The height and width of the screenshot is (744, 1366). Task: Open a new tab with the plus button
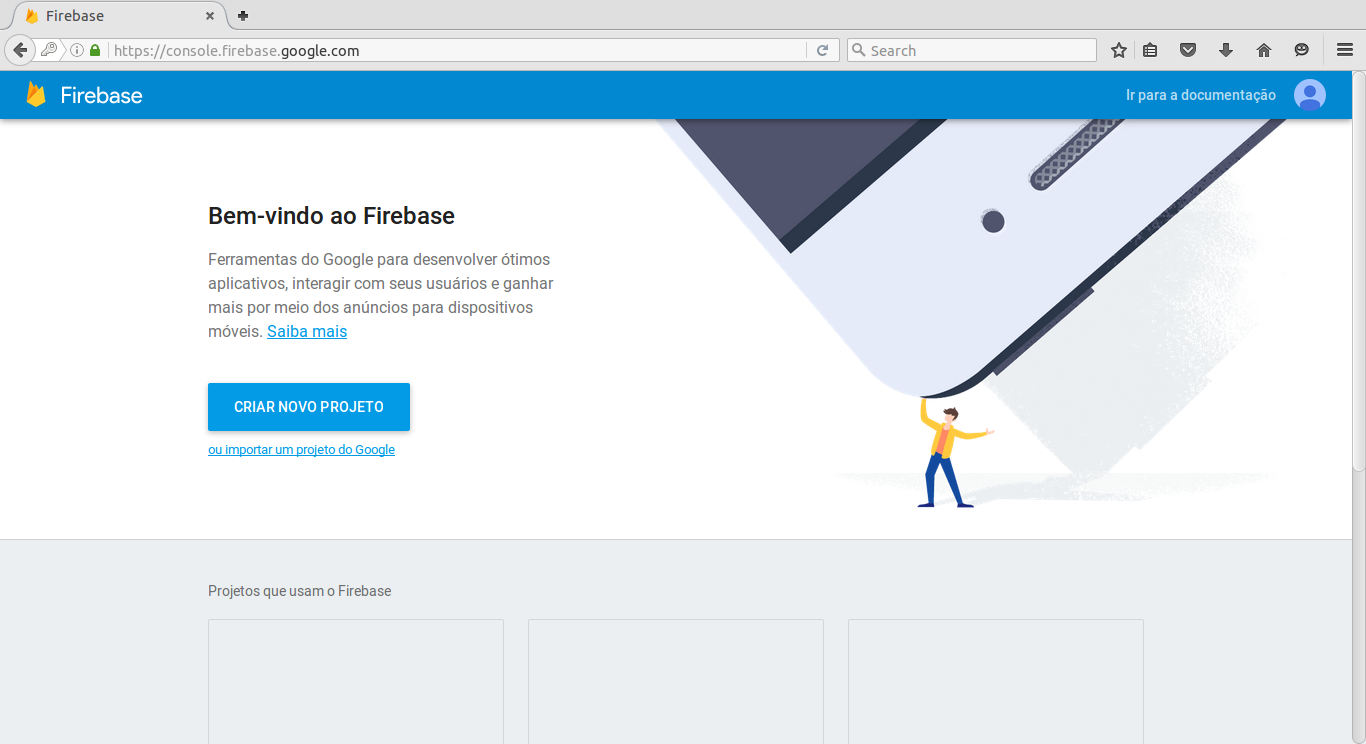243,16
